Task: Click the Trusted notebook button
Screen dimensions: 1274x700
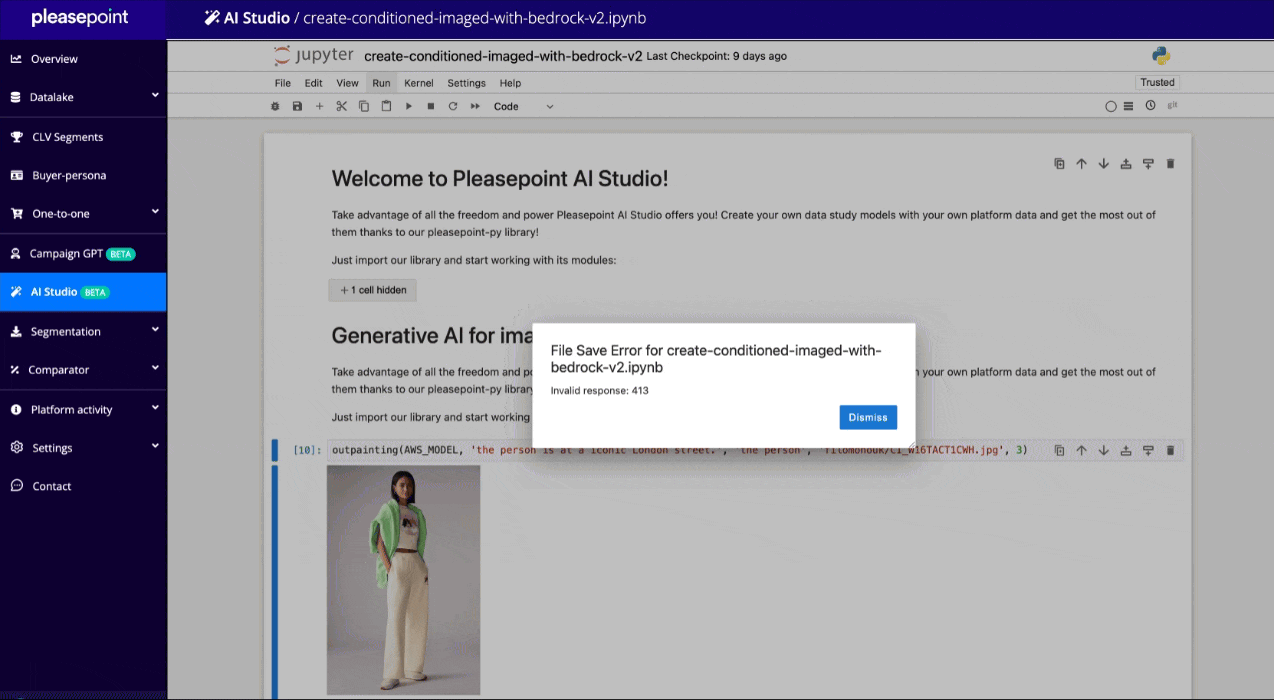Action: click(1157, 83)
